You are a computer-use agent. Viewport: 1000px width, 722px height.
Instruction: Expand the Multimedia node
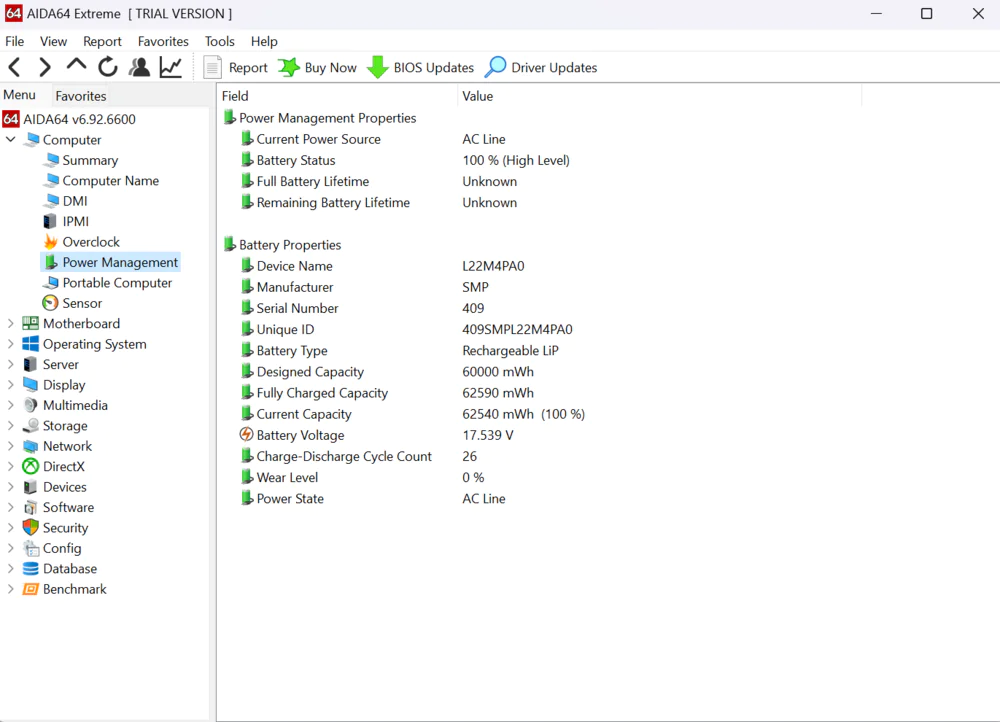tap(11, 405)
